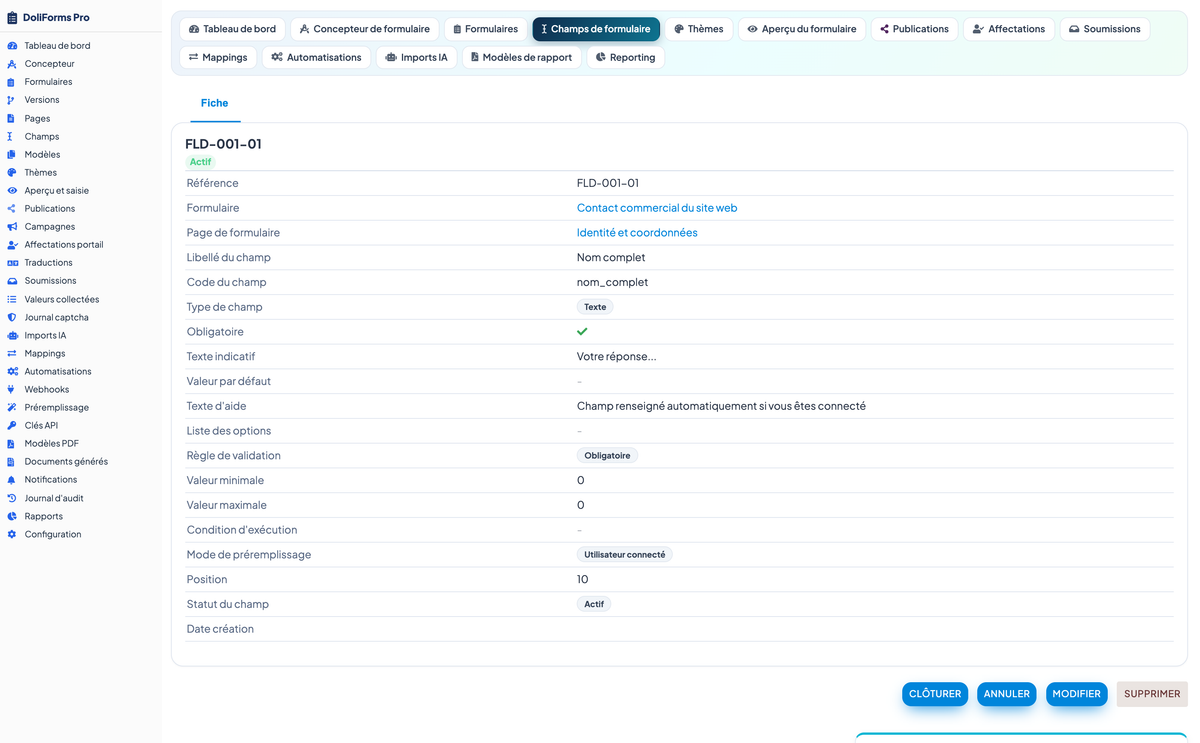Click the Formulaires sidebar icon
The width and height of the screenshot is (1200, 743).
click(12, 82)
